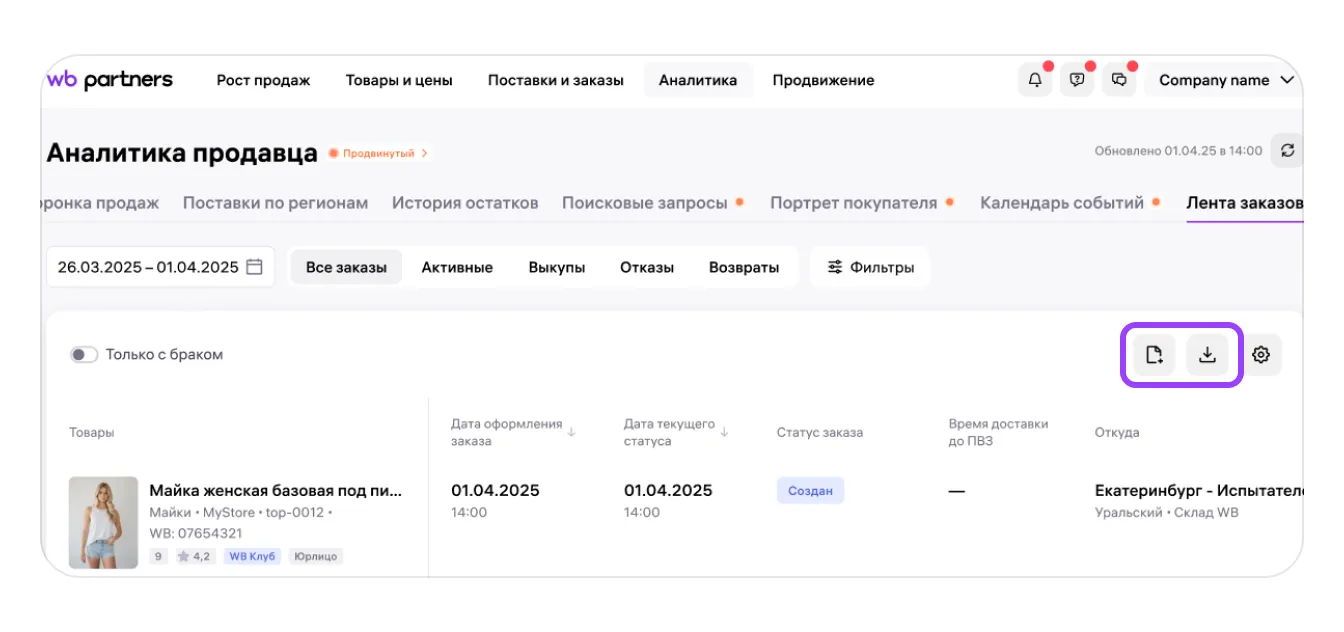Open the 'Фильтры' button
The image size is (1344, 632).
point(870,267)
